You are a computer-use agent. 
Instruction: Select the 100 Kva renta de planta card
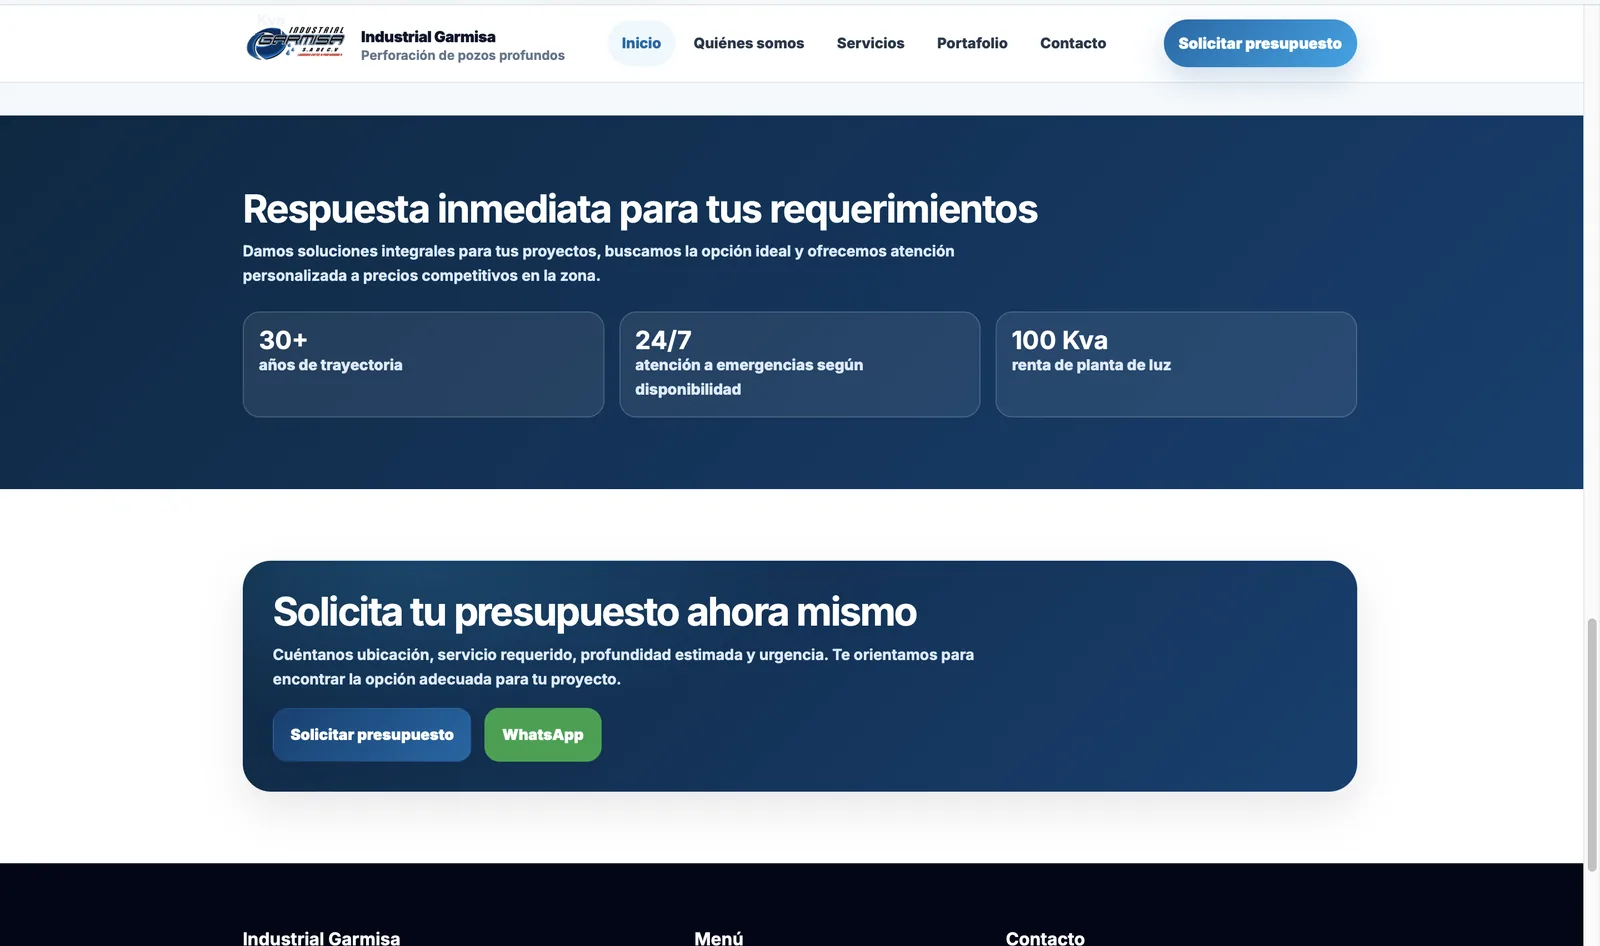(1176, 364)
